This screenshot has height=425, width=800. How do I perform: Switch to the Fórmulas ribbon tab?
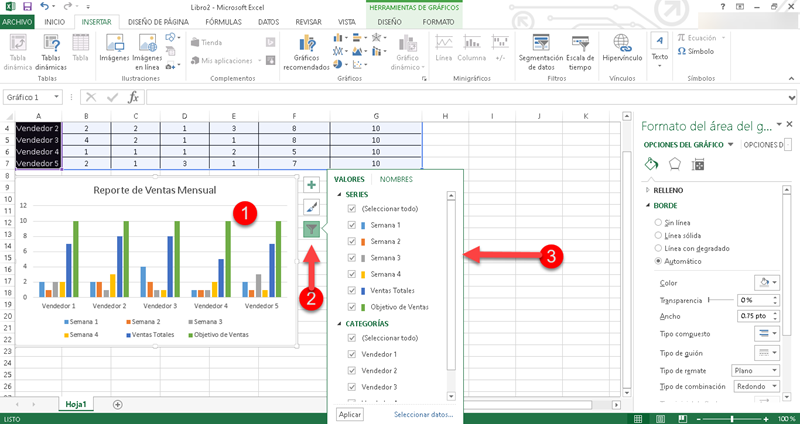pos(223,22)
